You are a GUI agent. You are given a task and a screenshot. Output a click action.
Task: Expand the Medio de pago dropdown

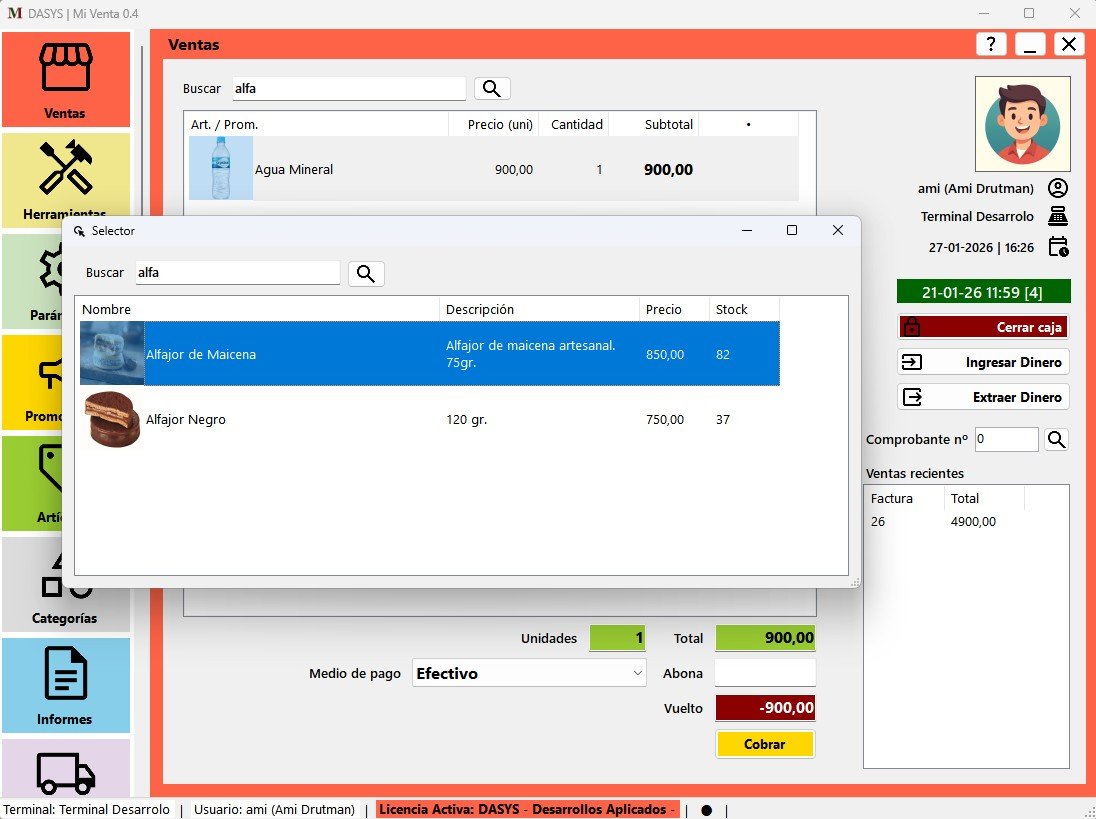click(x=638, y=674)
